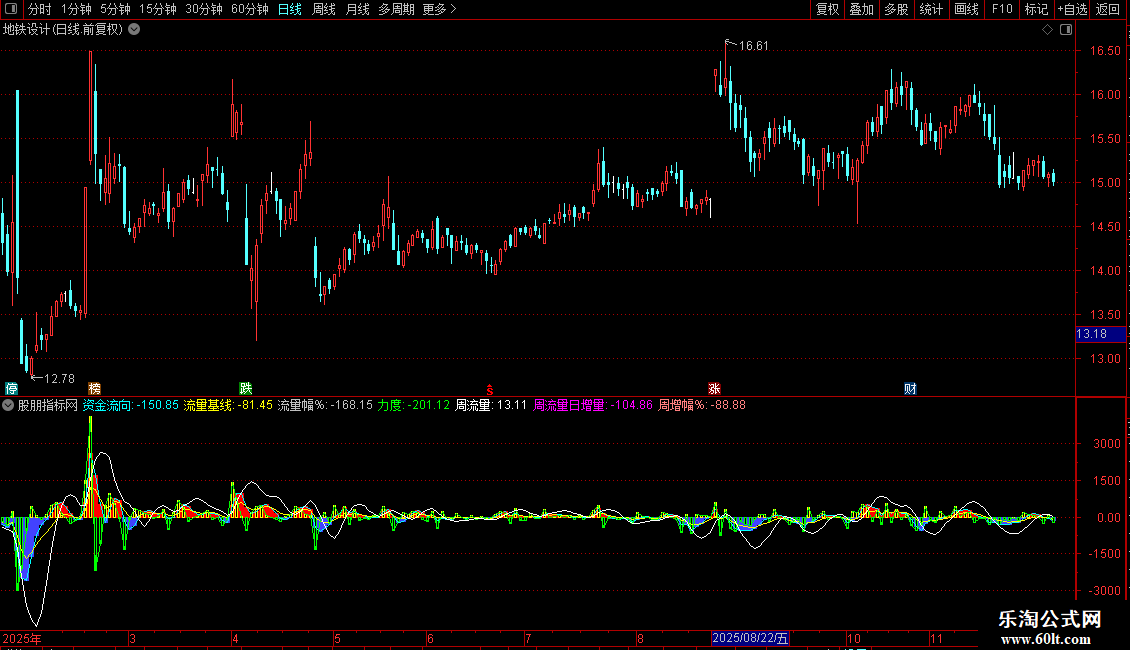1130x650 pixels.
Task: Select the 1分钟 period tab
Action: point(76,9)
